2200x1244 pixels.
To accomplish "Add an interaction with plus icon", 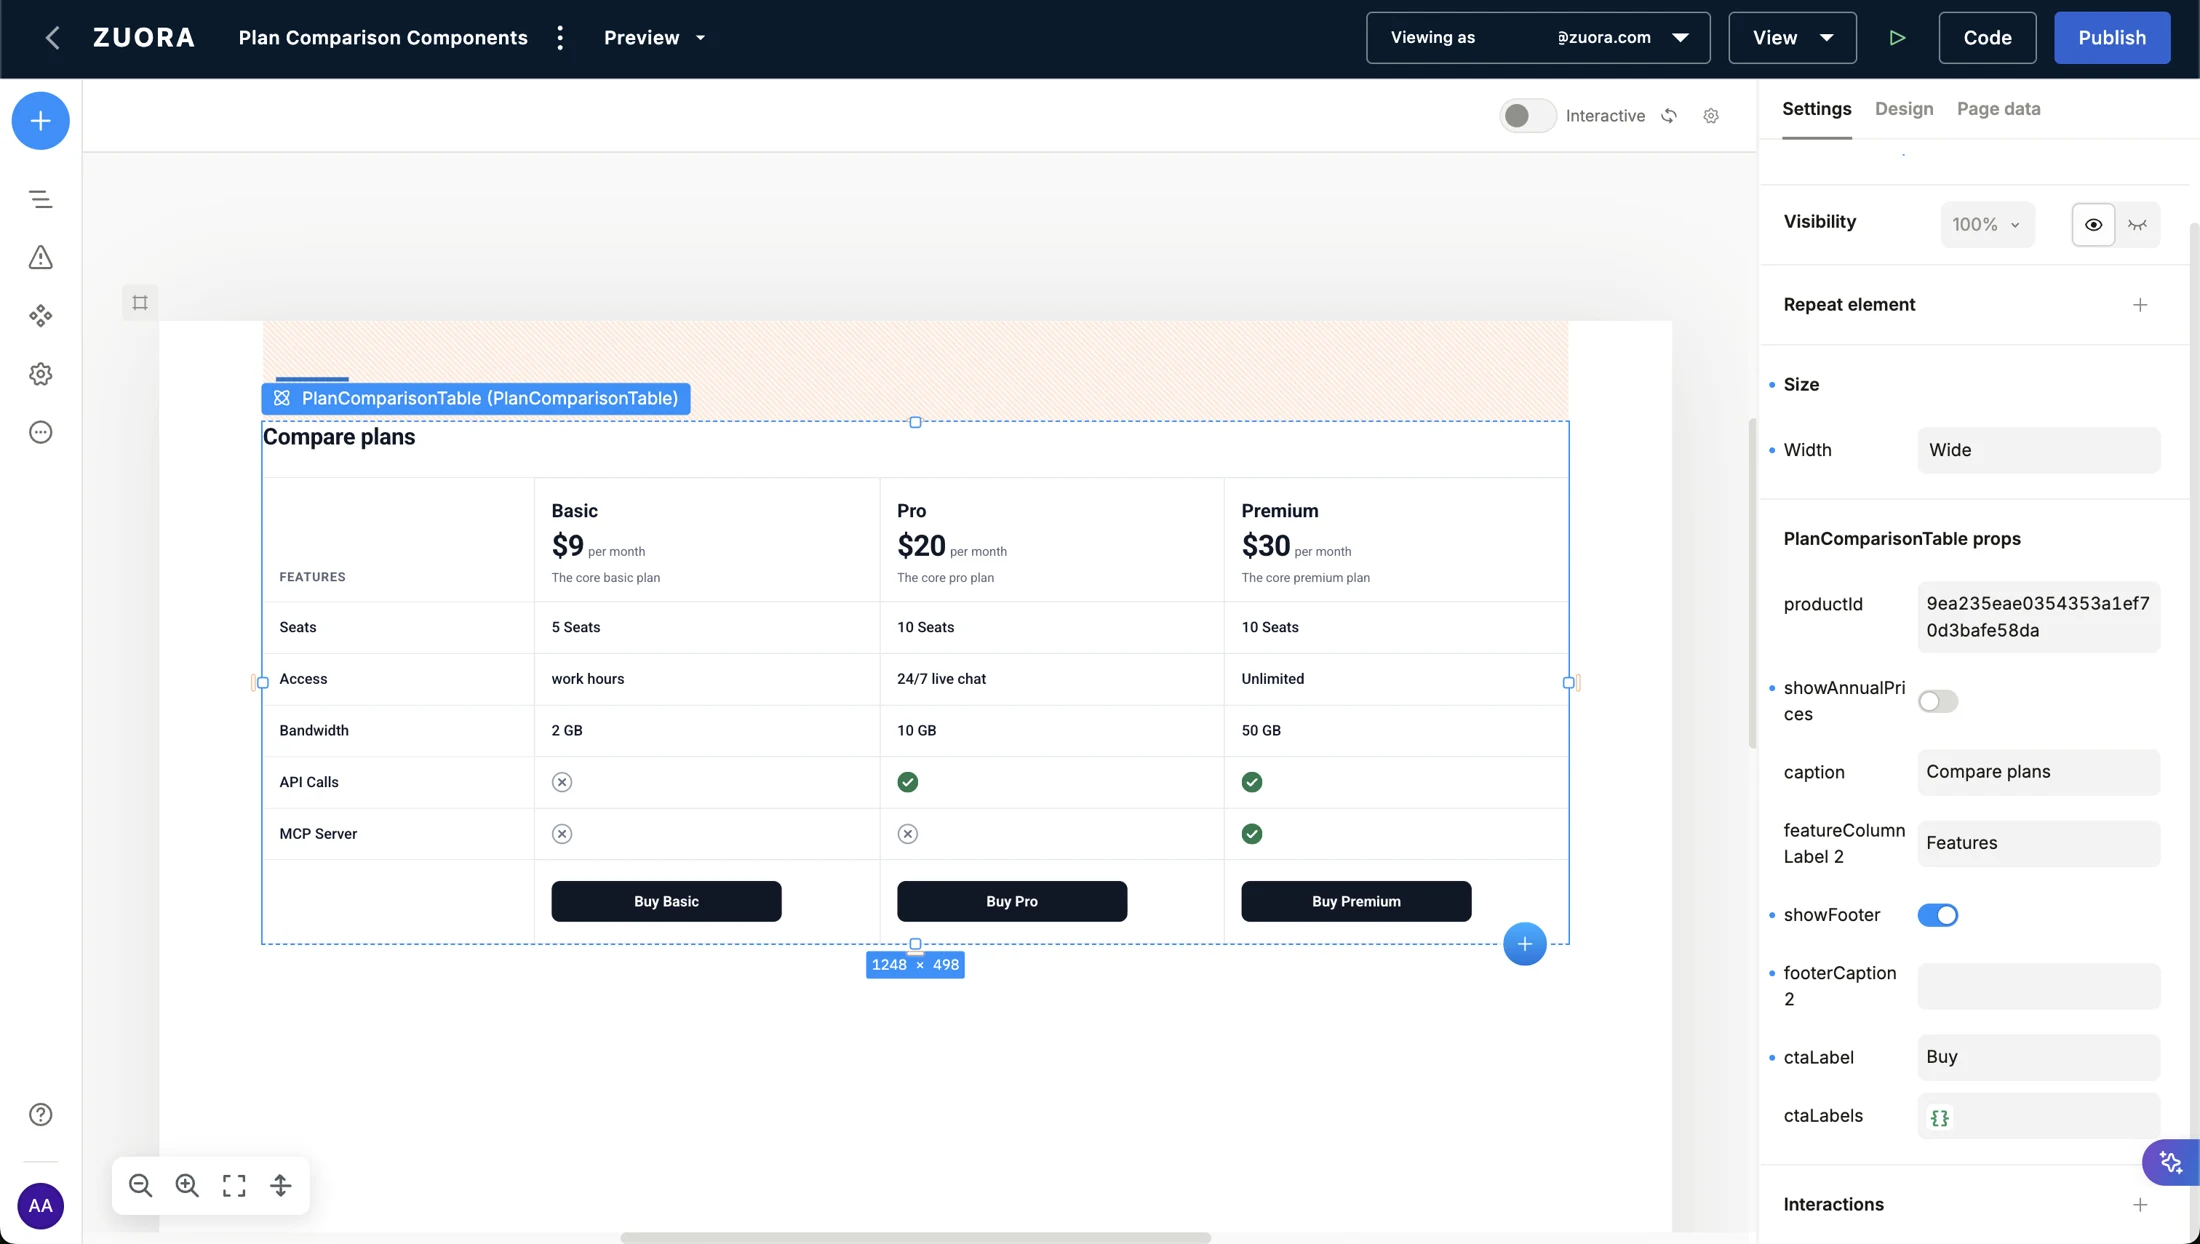I will (2140, 1205).
